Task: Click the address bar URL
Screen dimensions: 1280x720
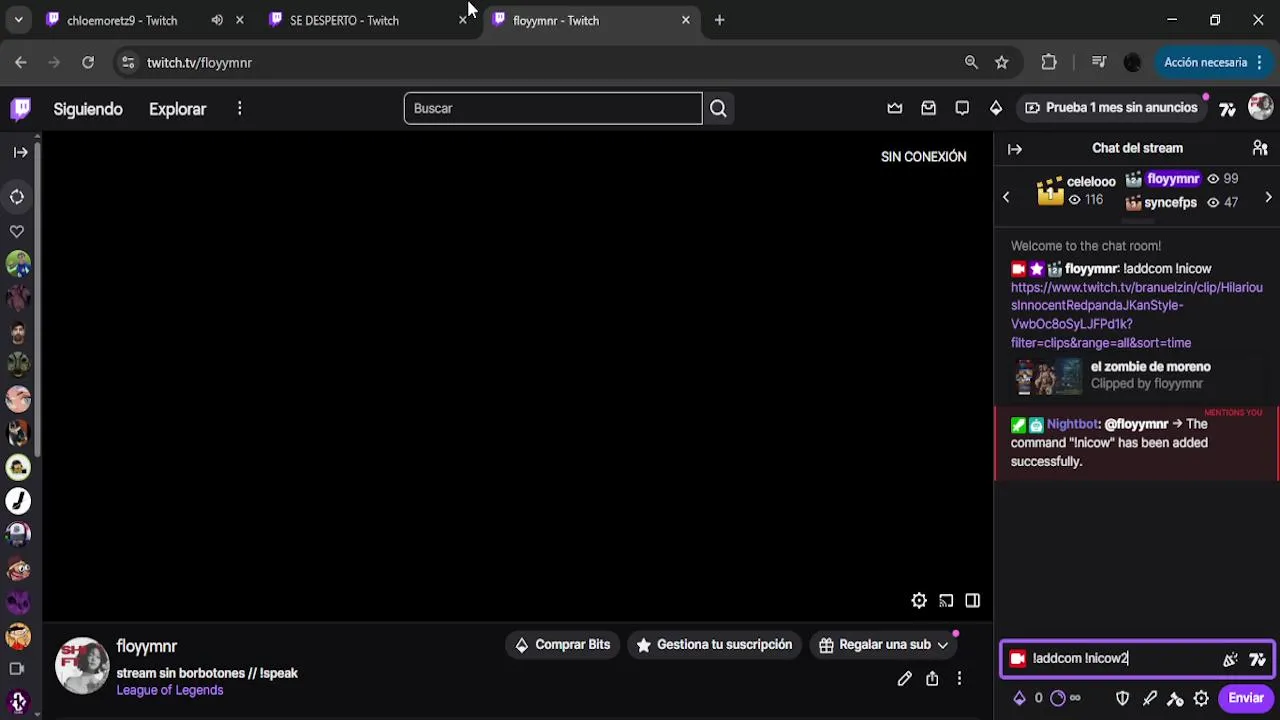Action: [x=199, y=62]
